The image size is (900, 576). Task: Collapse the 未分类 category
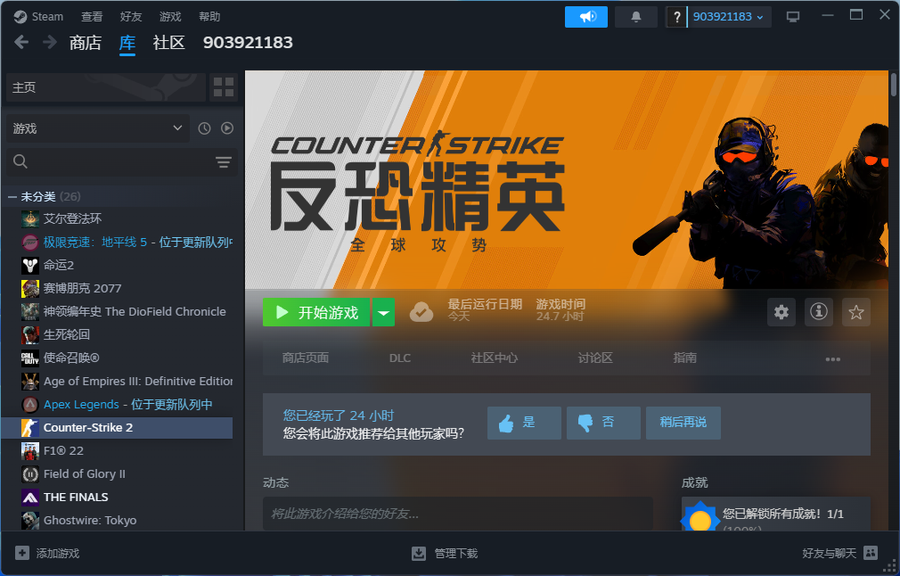coord(12,197)
